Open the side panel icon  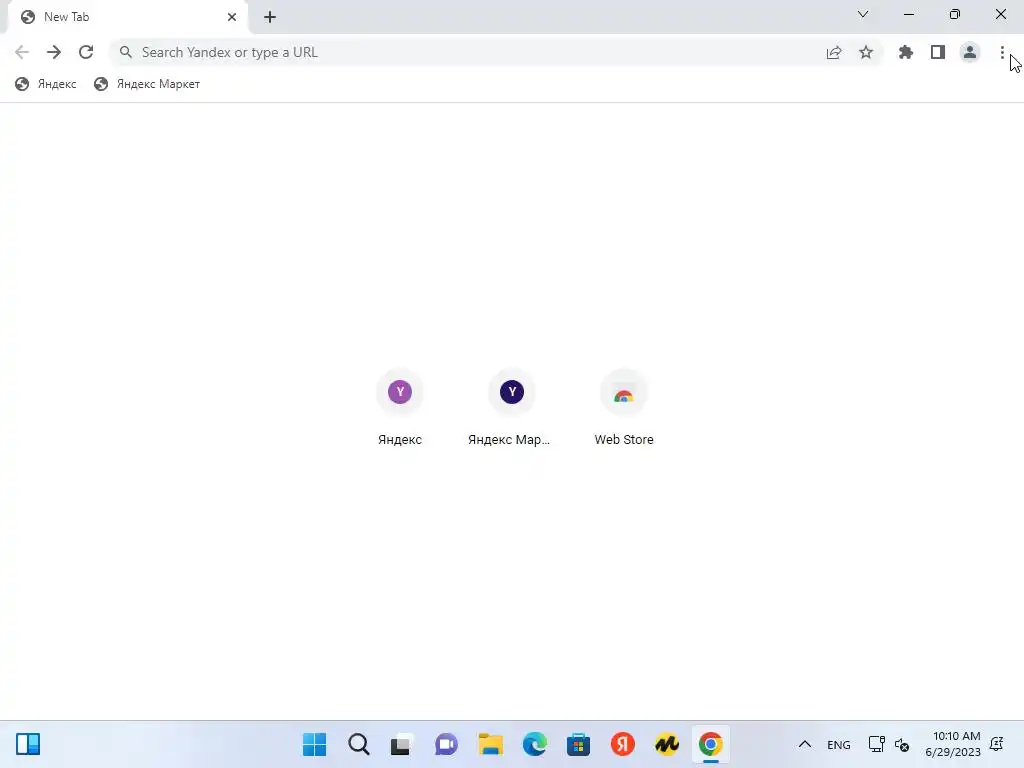click(x=938, y=52)
